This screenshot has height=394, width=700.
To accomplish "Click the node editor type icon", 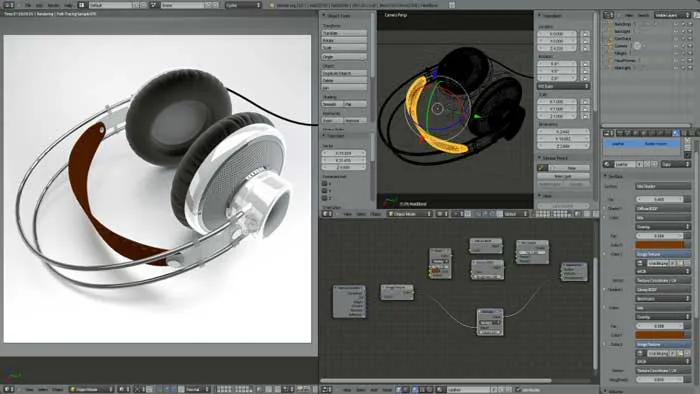I will click(326, 390).
